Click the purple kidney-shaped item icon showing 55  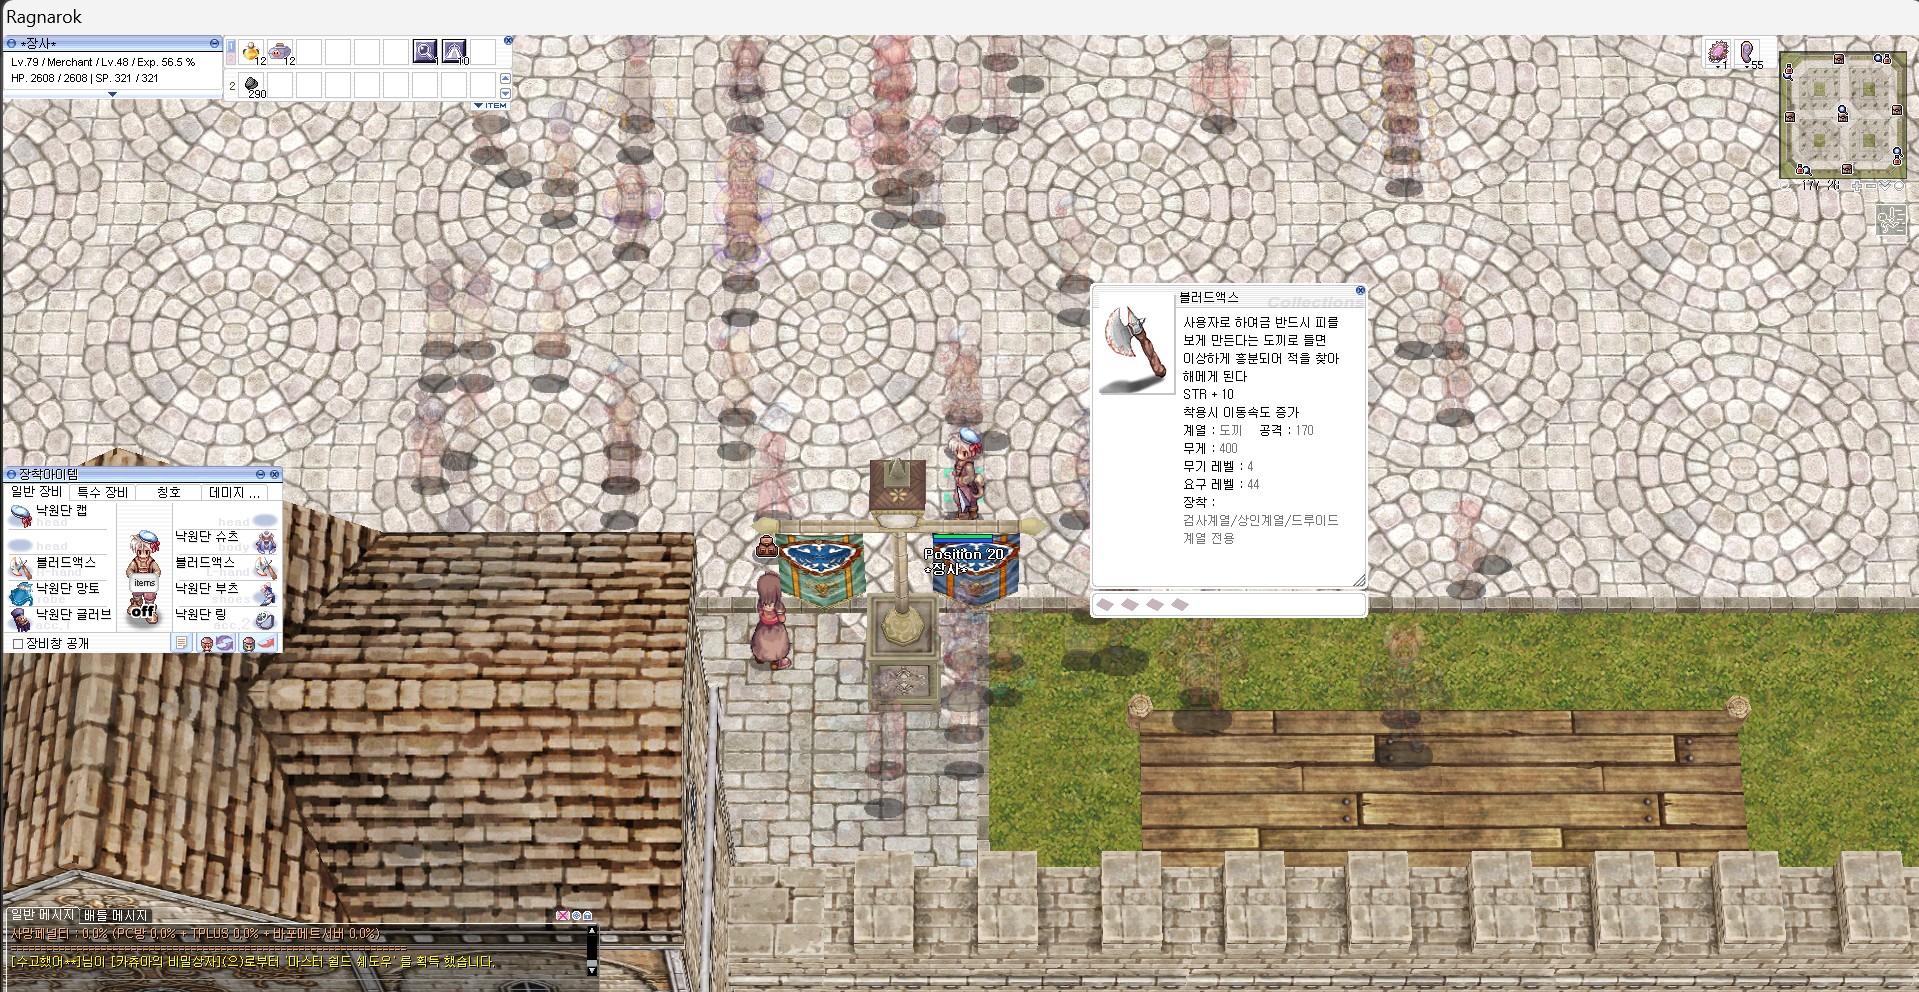click(x=1748, y=53)
